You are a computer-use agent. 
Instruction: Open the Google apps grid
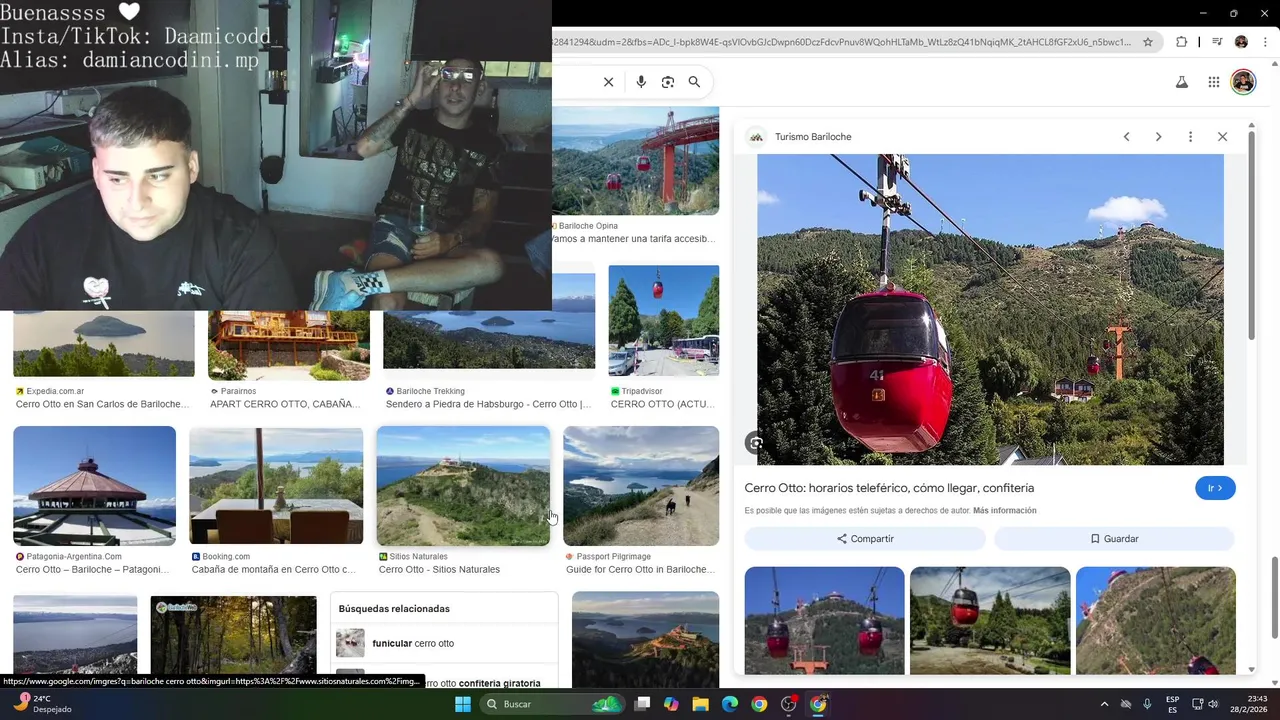1213,82
